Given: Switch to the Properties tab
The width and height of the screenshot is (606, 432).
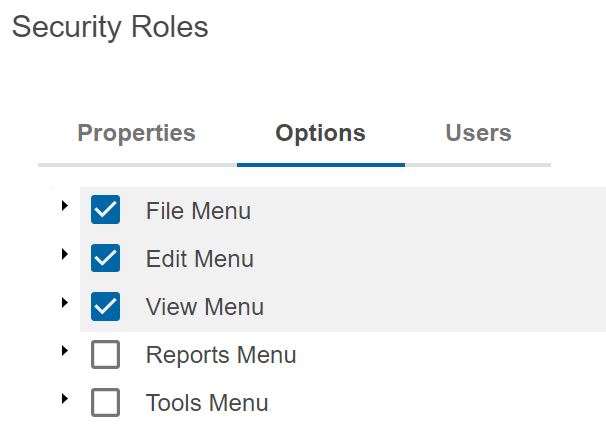Looking at the screenshot, I should (x=137, y=133).
